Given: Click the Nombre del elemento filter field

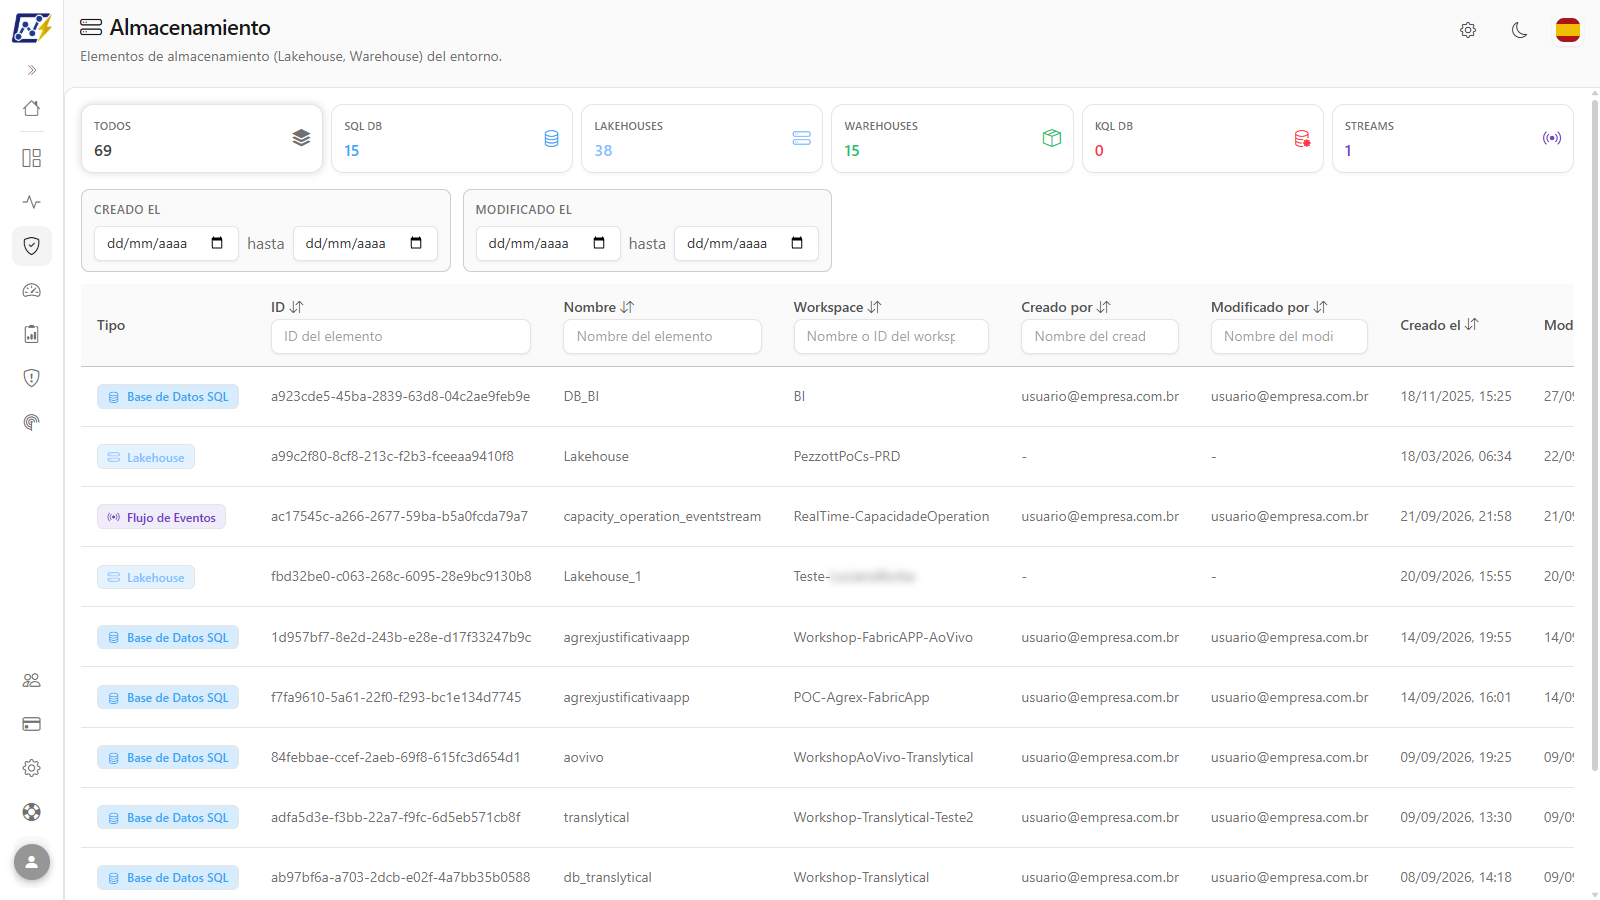Looking at the screenshot, I should tap(662, 336).
